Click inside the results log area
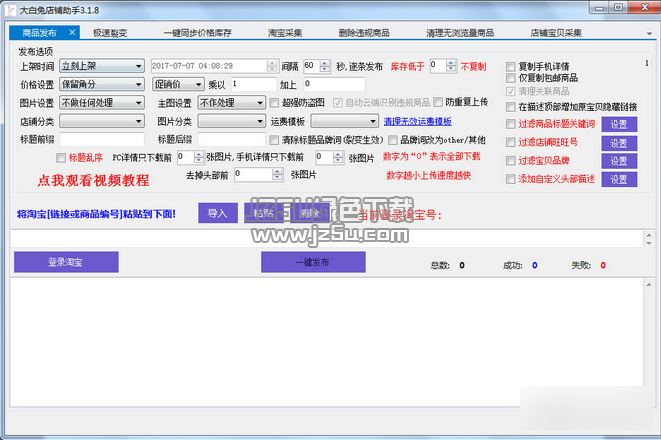Screen dimensions: 661x440 tap(327, 342)
